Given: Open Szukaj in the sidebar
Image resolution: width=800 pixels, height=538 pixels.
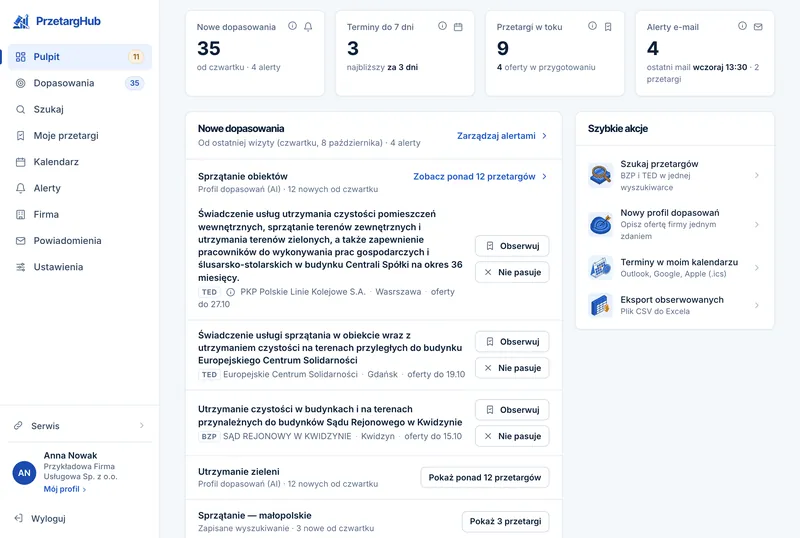Looking at the screenshot, I should [80, 109].
